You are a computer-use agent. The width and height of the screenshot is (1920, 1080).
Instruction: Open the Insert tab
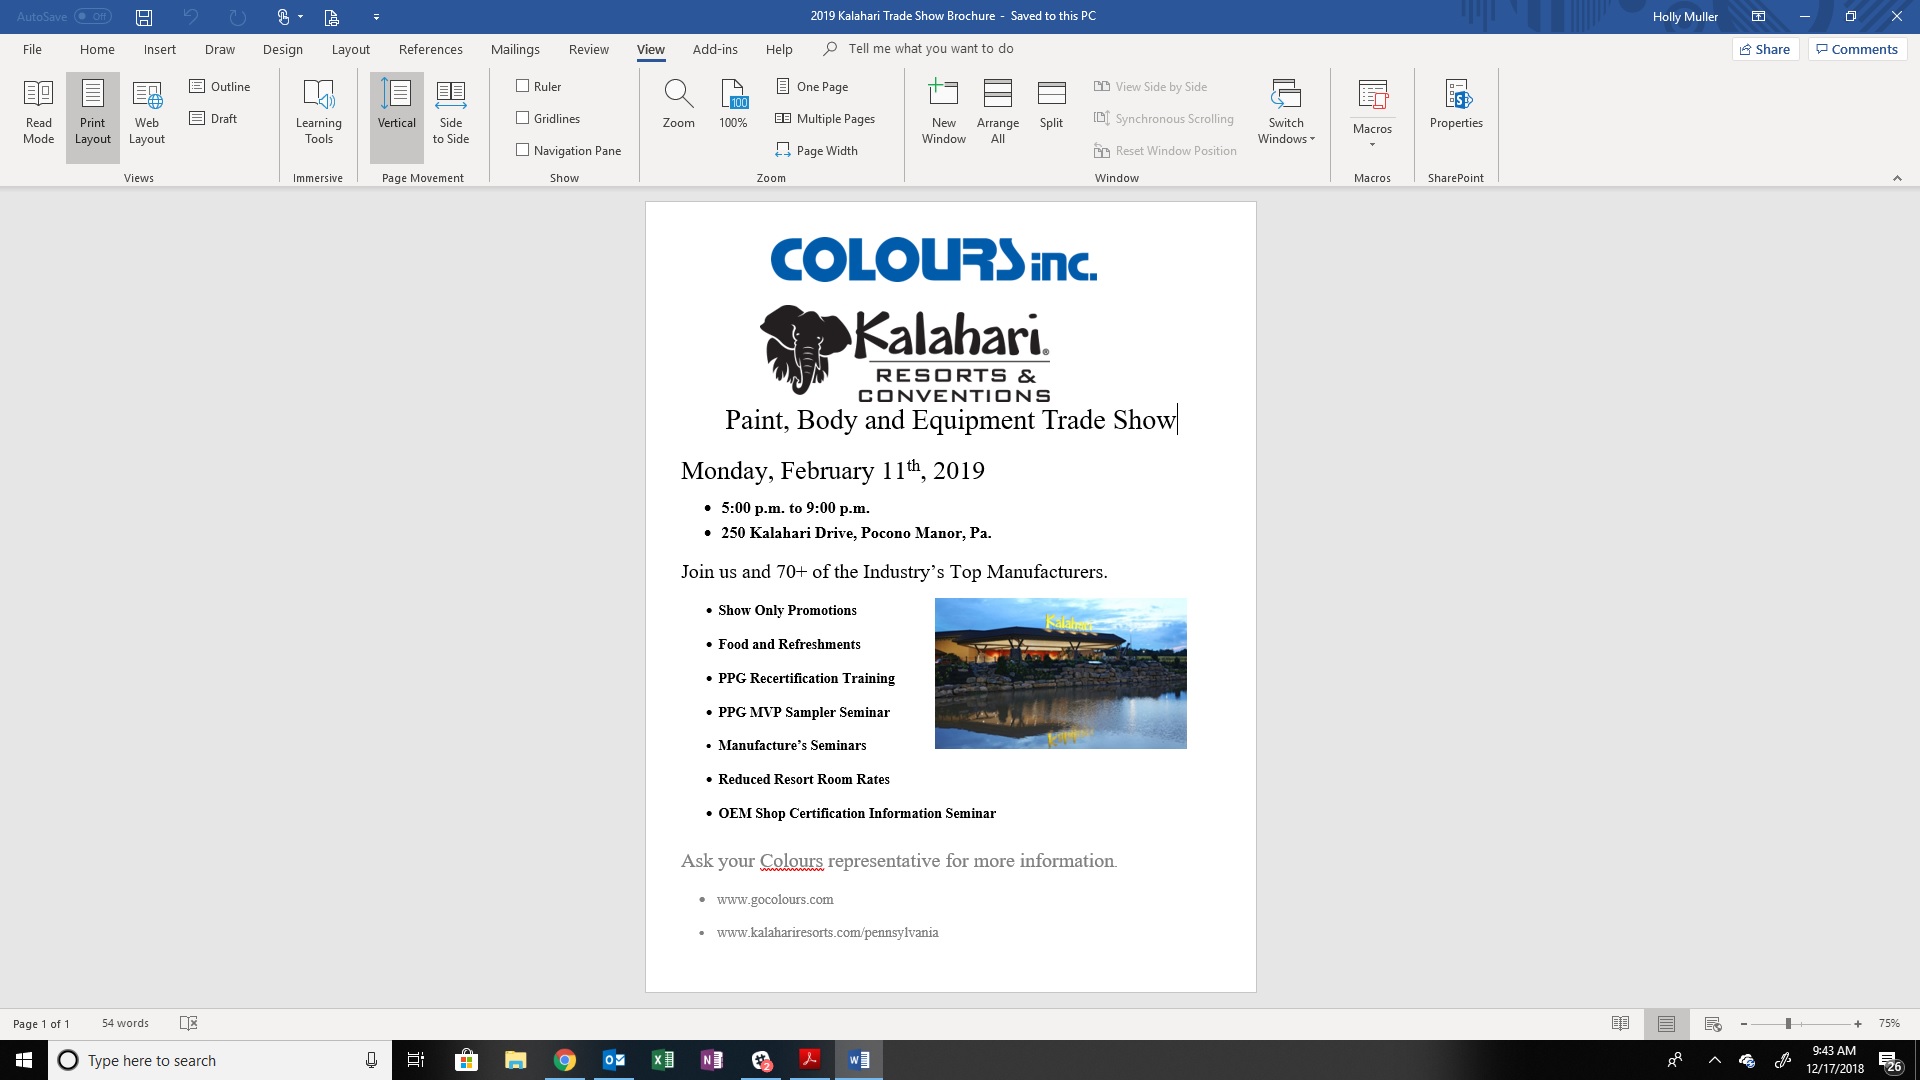click(x=159, y=49)
